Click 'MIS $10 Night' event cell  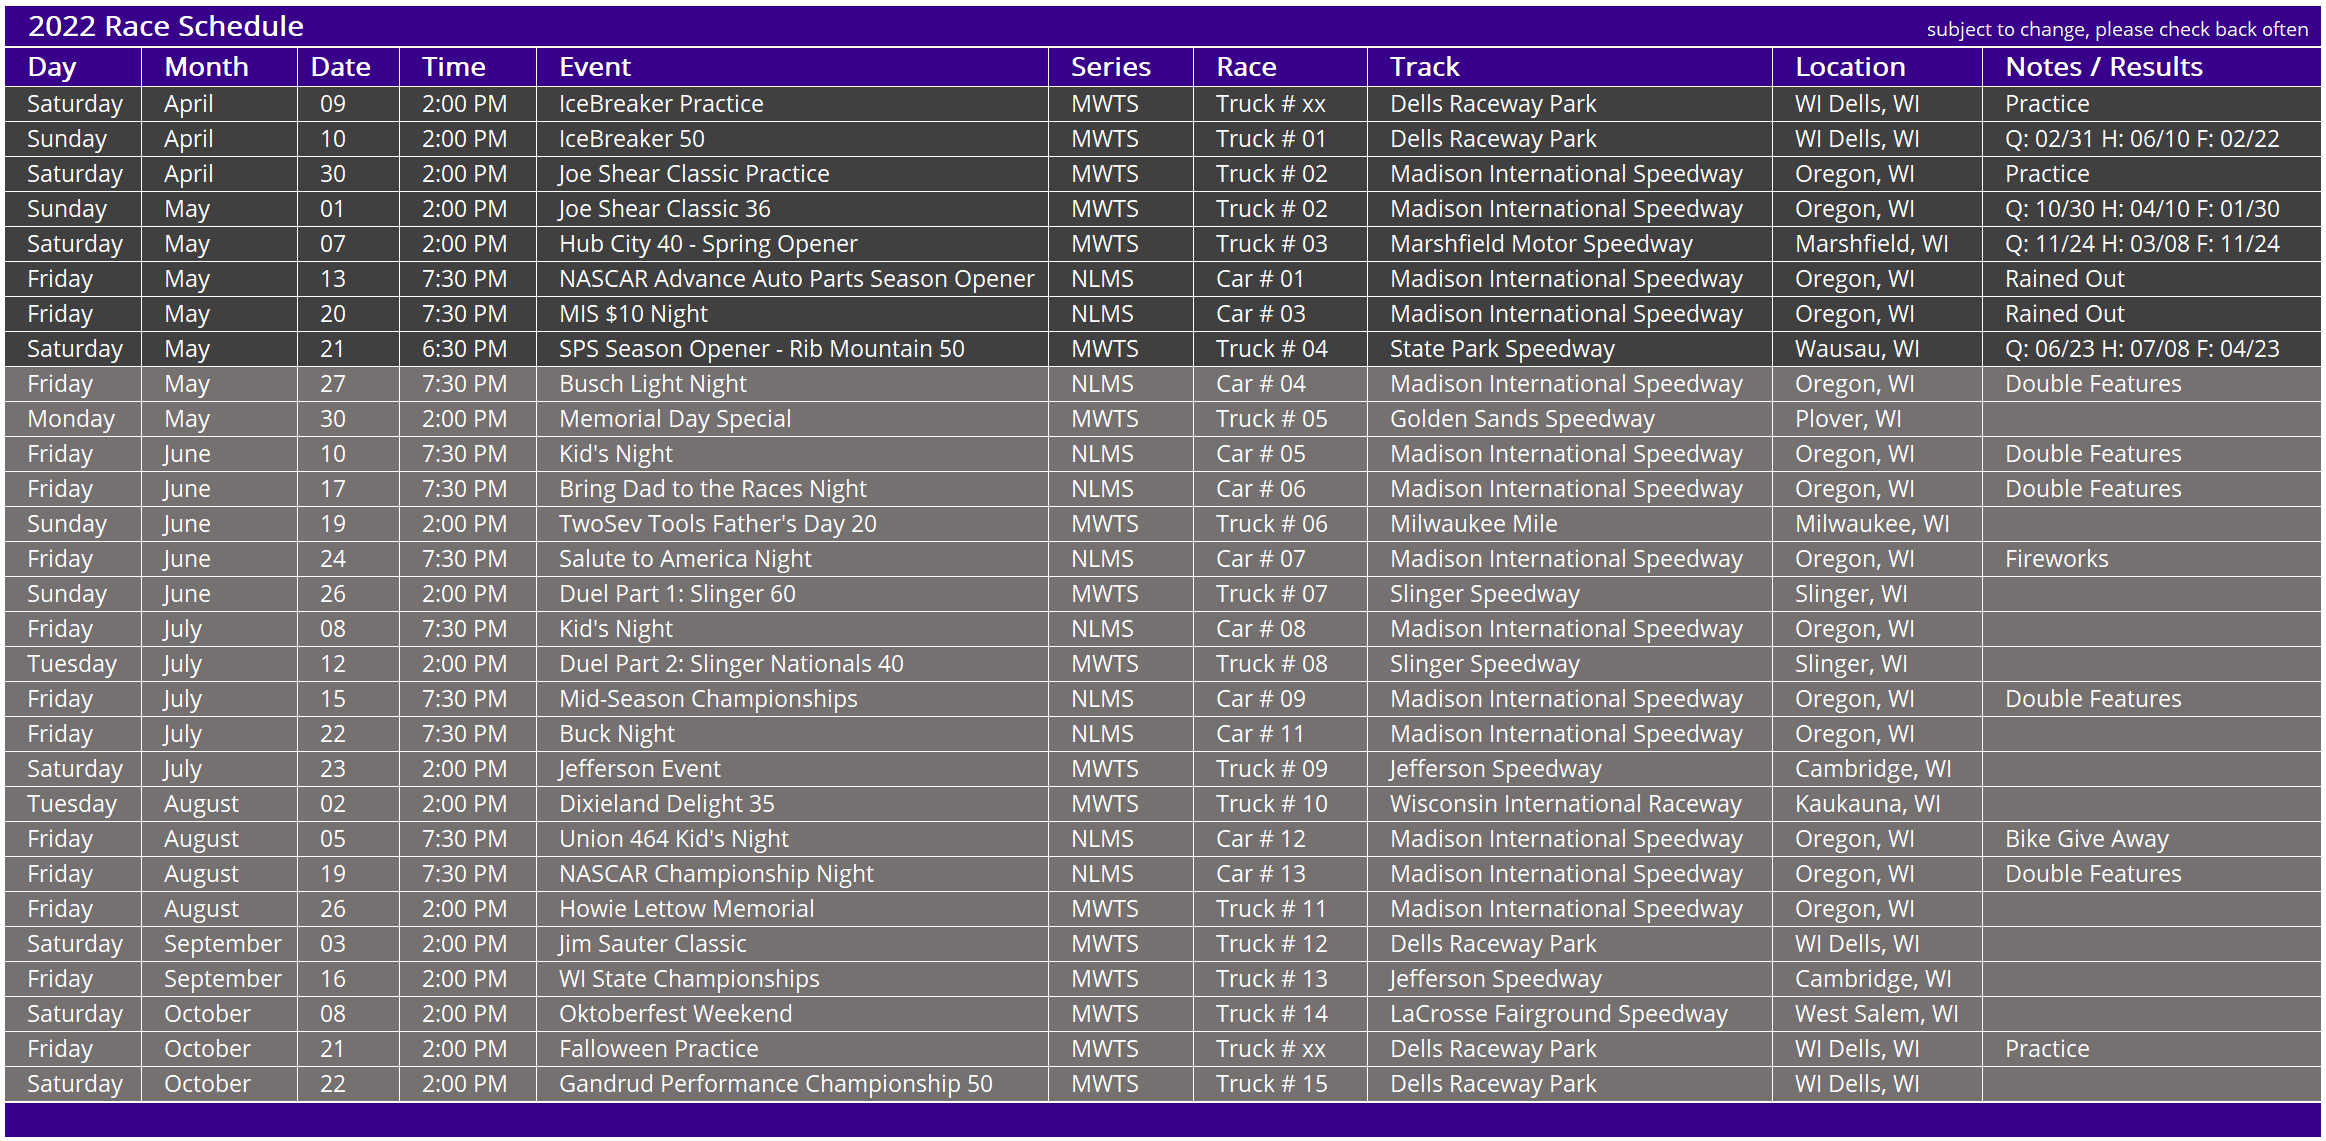(633, 314)
